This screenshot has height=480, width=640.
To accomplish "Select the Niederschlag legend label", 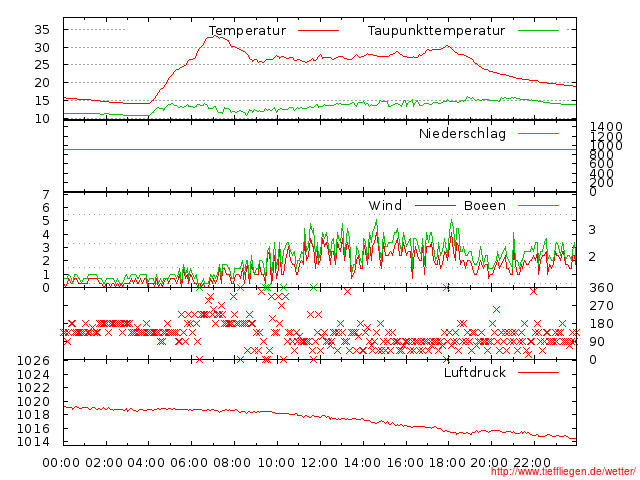I will (x=462, y=134).
